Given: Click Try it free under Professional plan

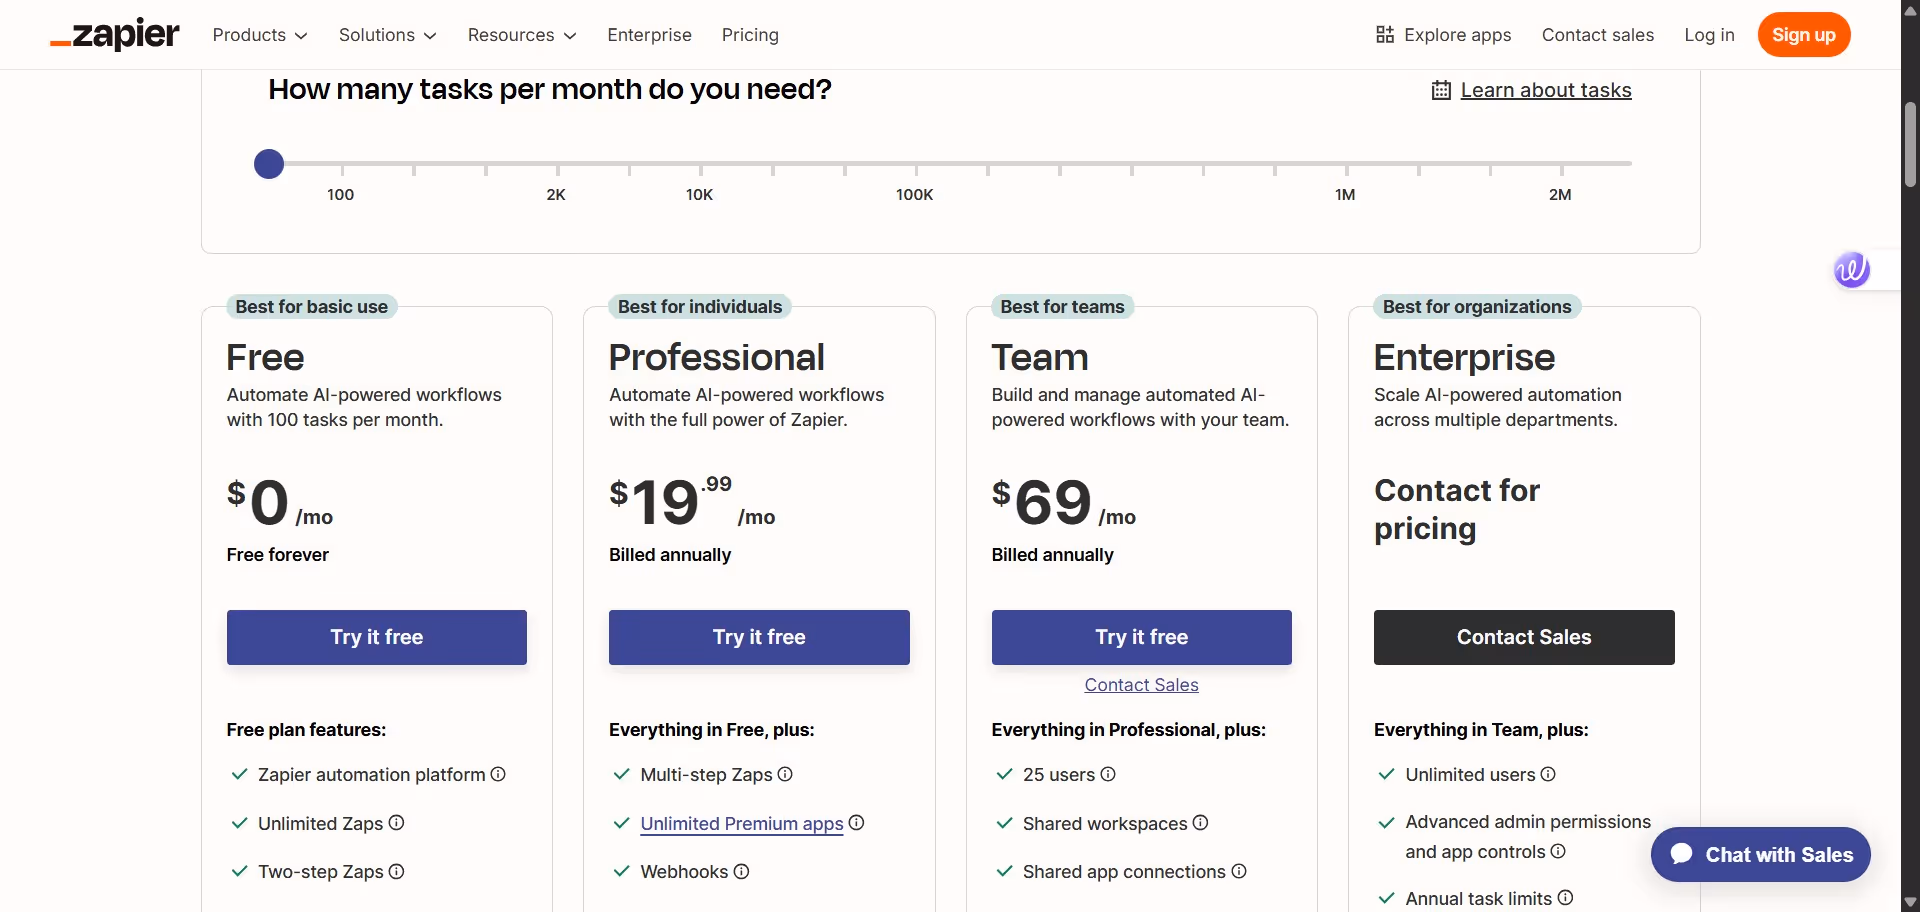Looking at the screenshot, I should [x=759, y=637].
